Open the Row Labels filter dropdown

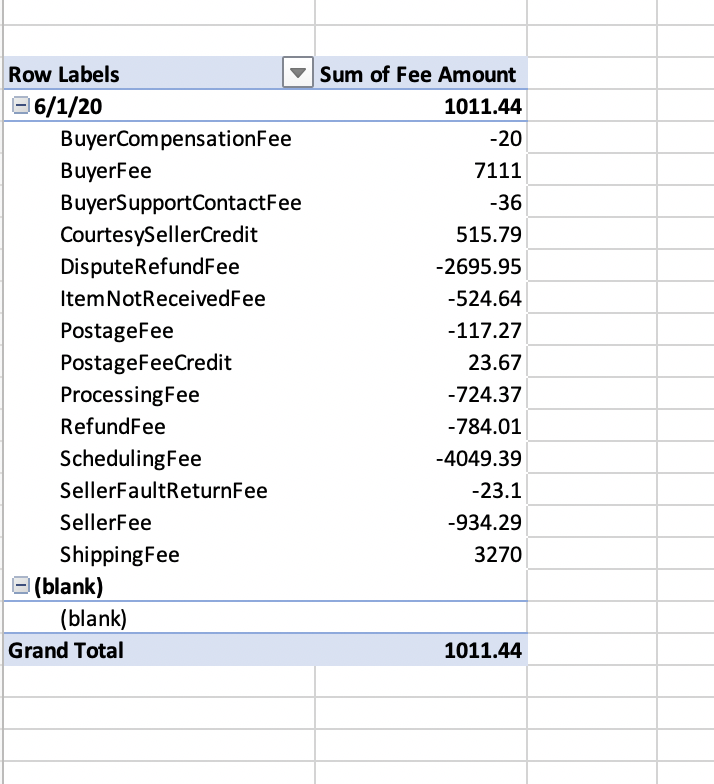297,74
